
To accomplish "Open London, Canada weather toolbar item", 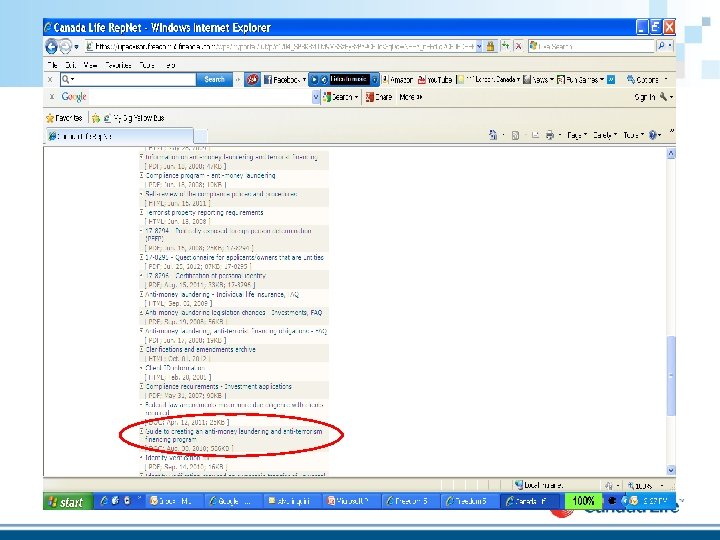I will point(489,80).
